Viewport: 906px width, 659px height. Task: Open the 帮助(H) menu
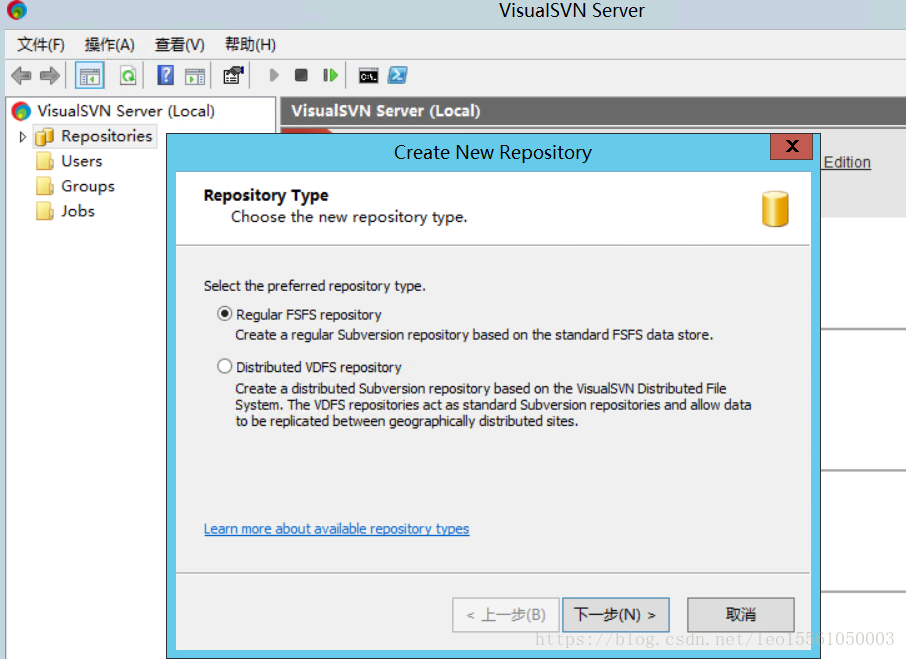(250, 44)
